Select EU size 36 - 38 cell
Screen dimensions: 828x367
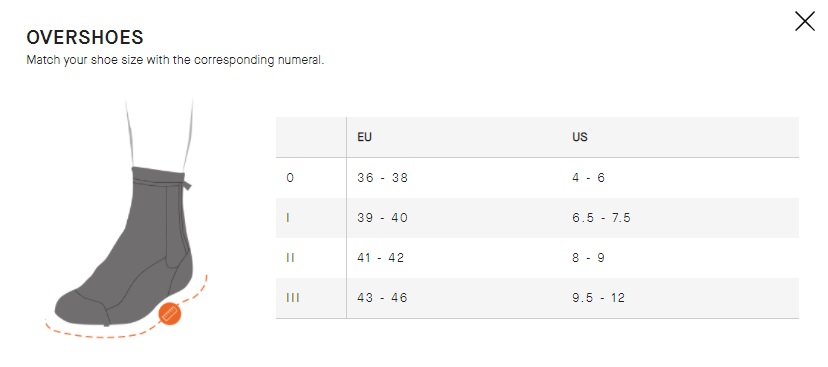(x=382, y=177)
